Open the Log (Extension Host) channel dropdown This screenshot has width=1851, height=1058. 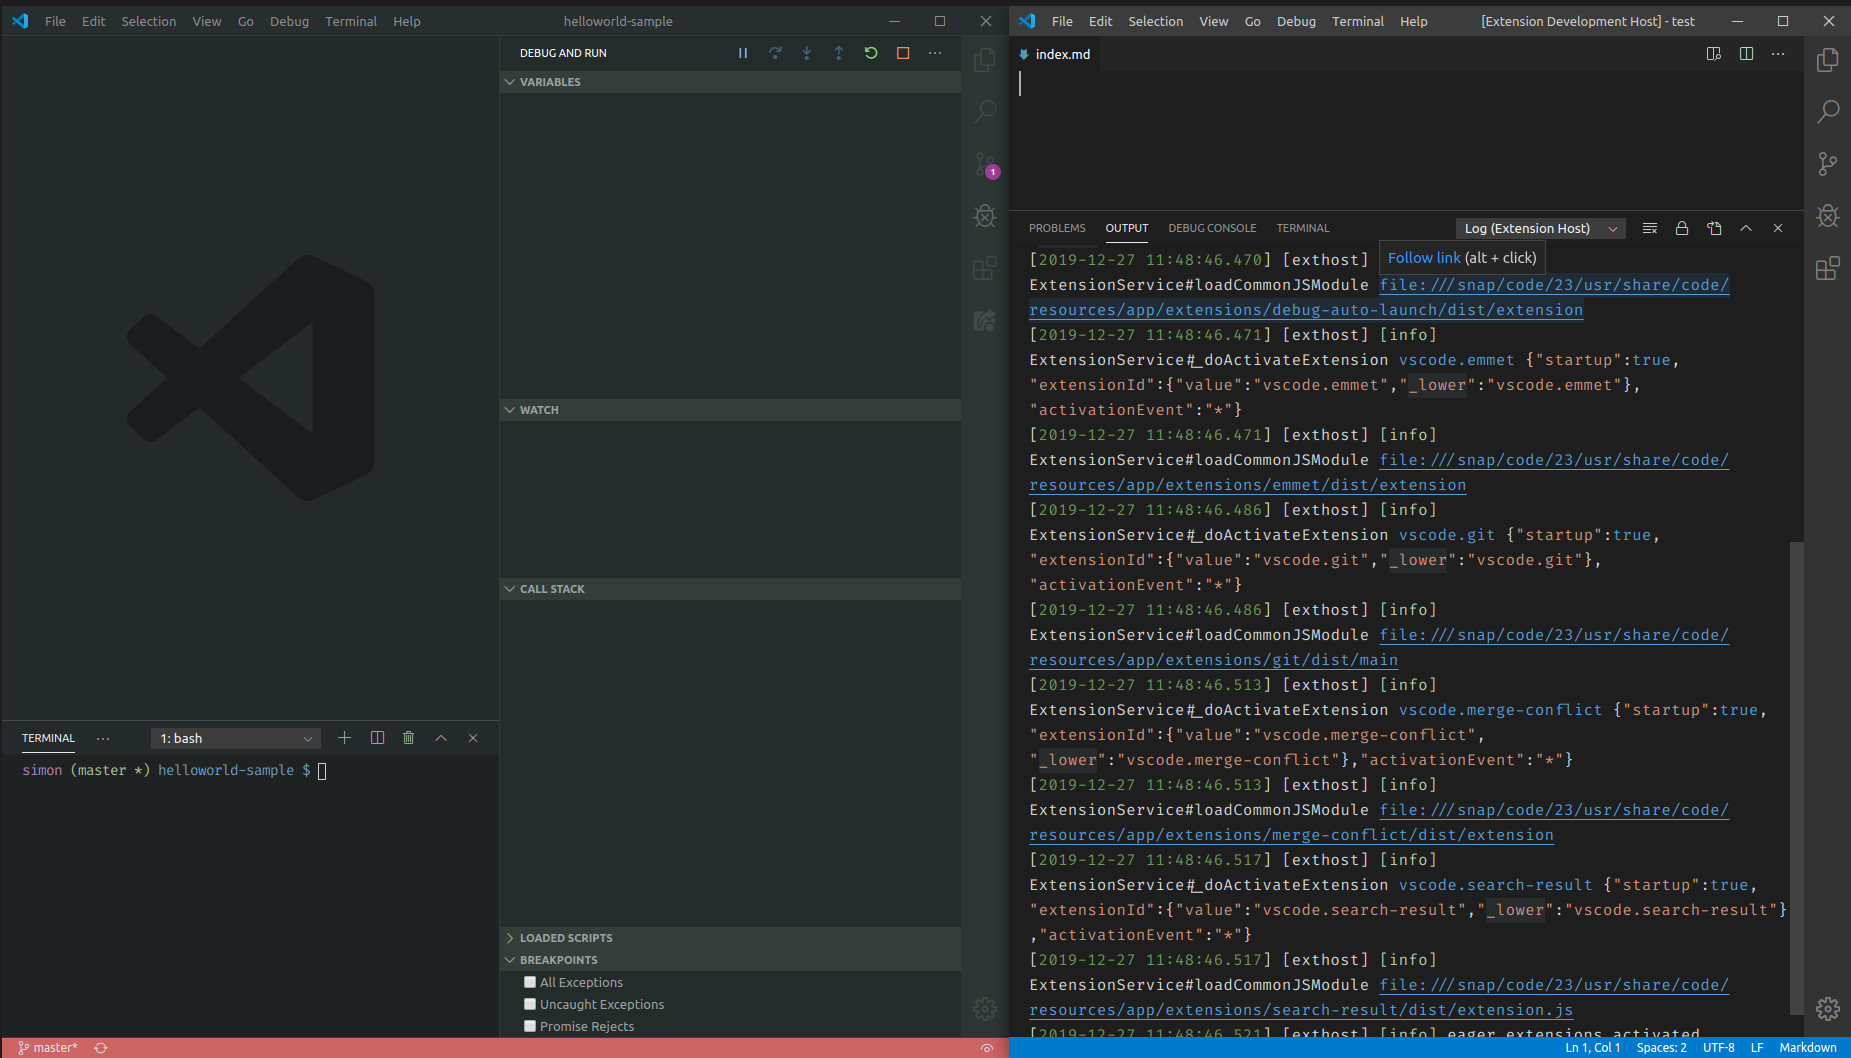[x=1539, y=228]
